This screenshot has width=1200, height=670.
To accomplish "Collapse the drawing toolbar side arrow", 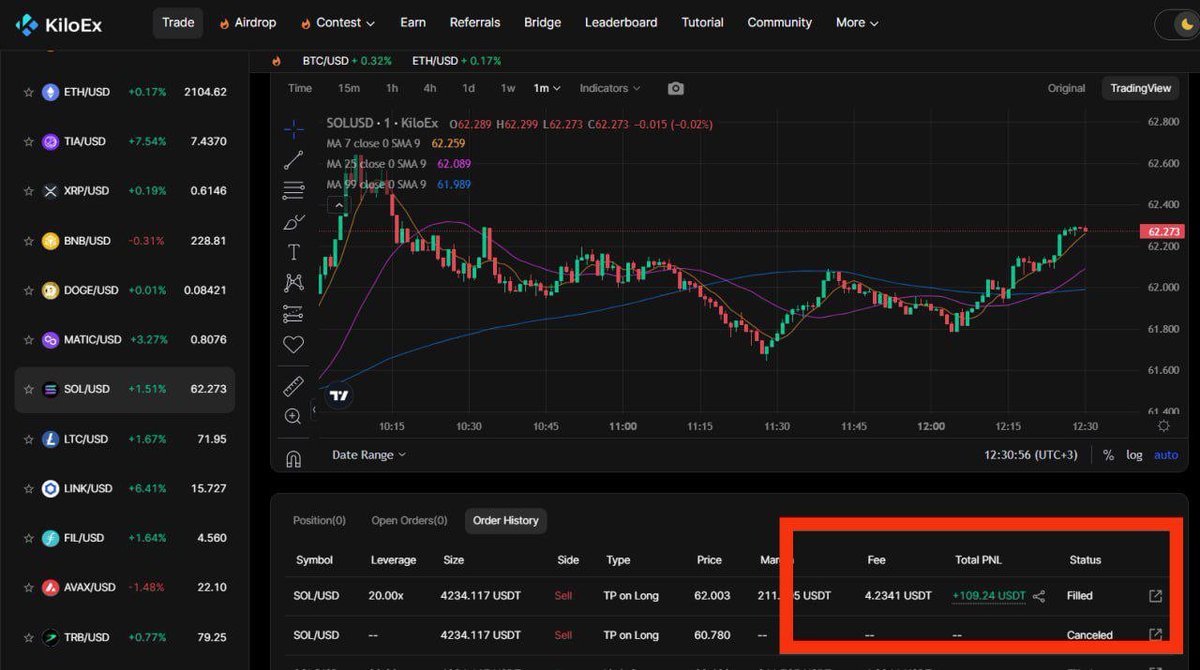I will point(314,410).
